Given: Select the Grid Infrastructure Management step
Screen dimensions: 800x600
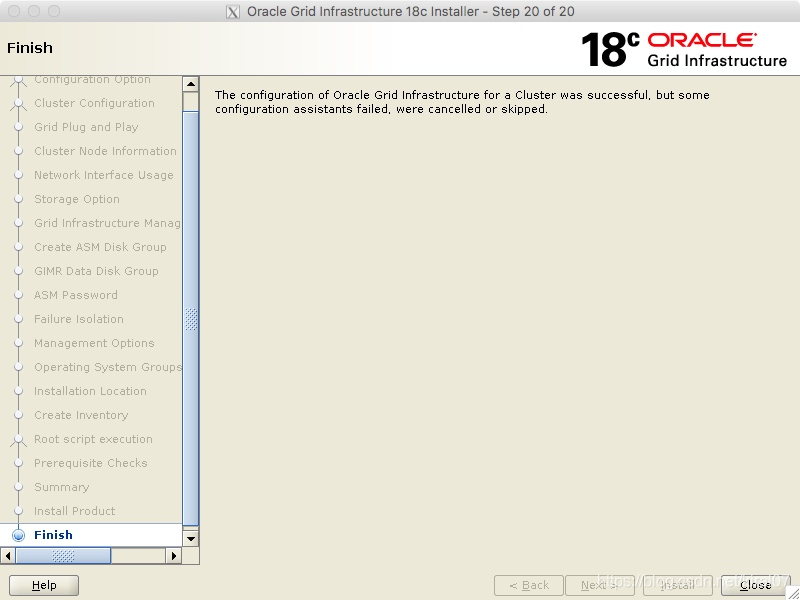Looking at the screenshot, I should click(x=108, y=223).
